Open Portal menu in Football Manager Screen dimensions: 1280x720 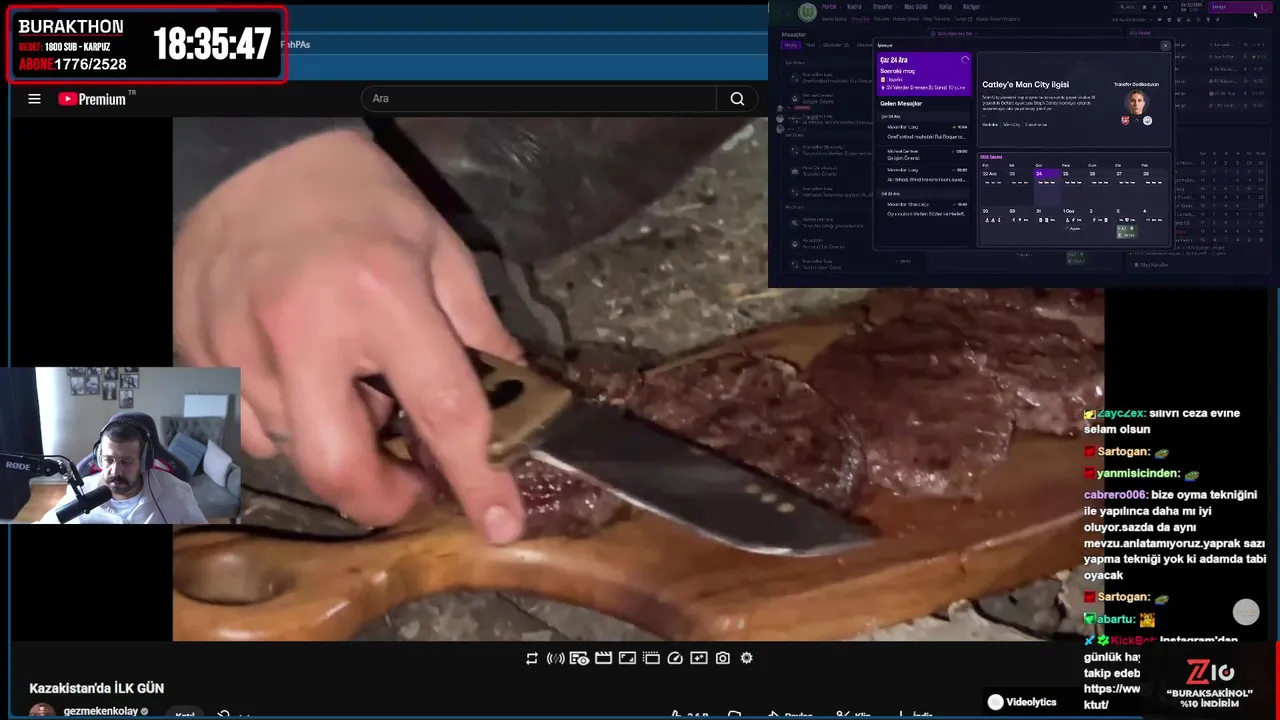829,7
